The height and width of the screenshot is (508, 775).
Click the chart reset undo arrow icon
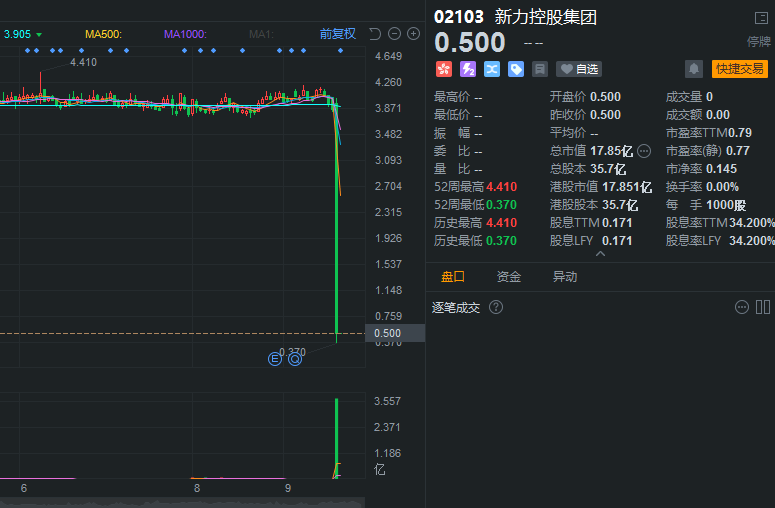click(375, 34)
